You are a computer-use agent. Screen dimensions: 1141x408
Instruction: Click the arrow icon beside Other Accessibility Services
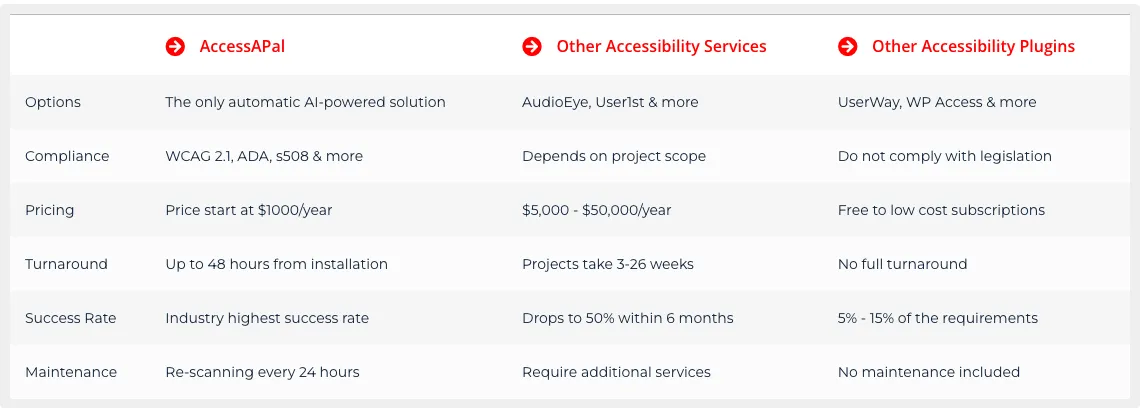point(532,47)
